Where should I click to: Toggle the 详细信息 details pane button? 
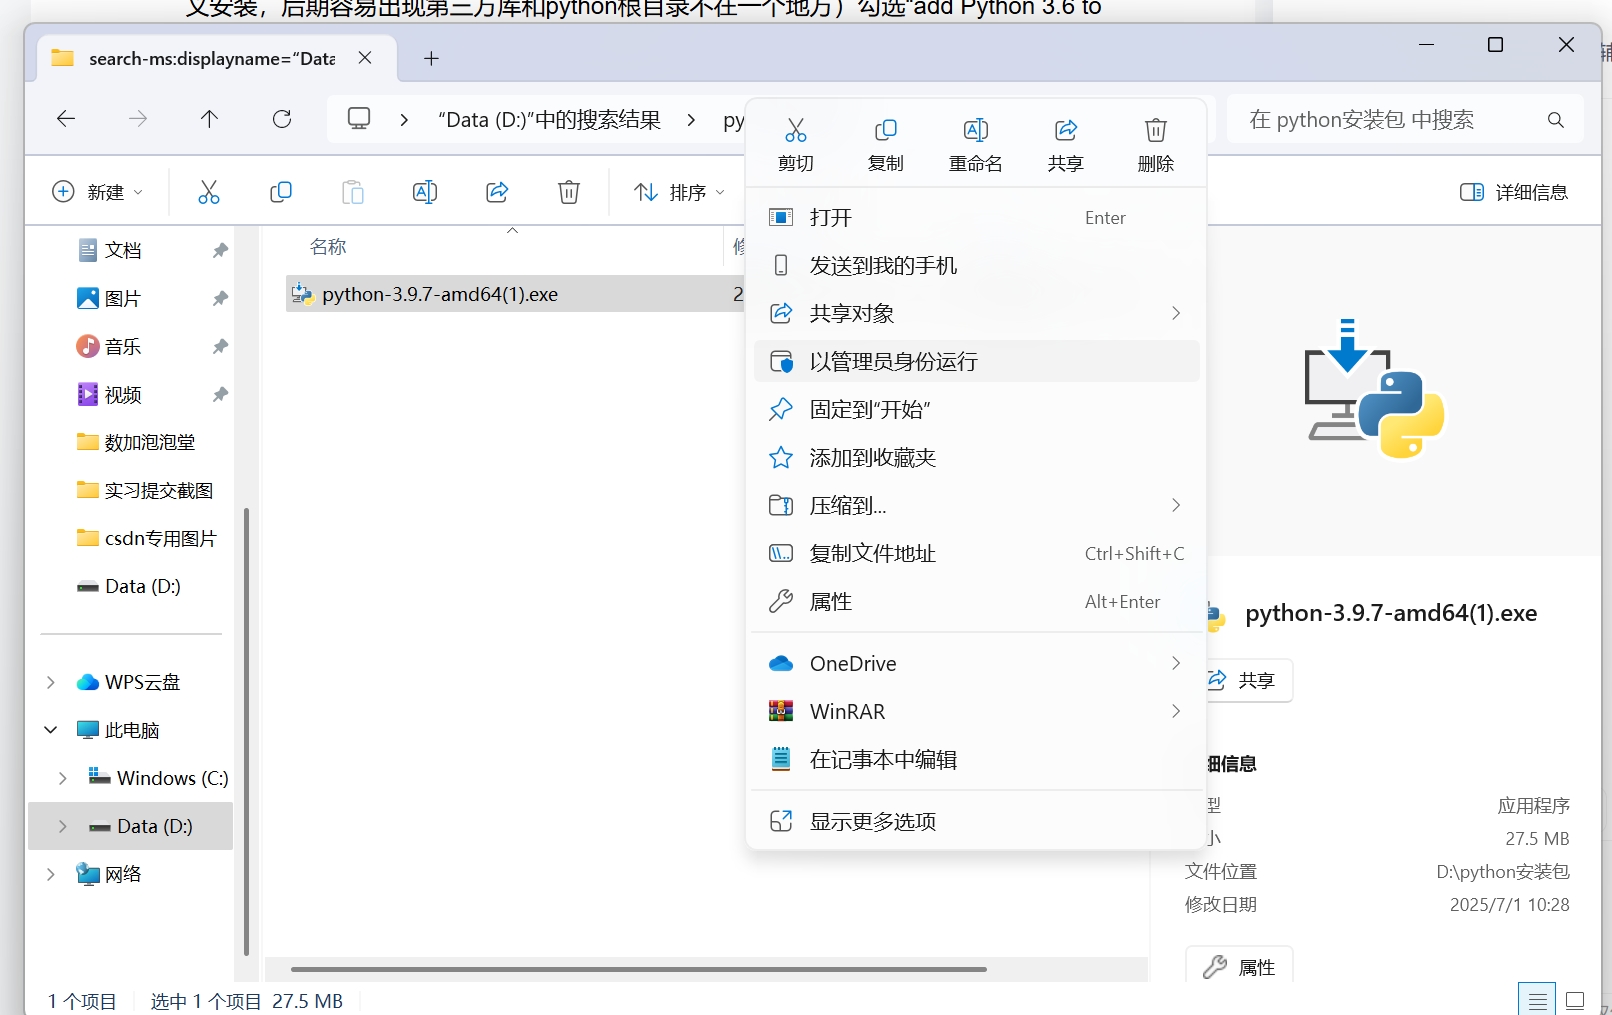pos(1513,192)
